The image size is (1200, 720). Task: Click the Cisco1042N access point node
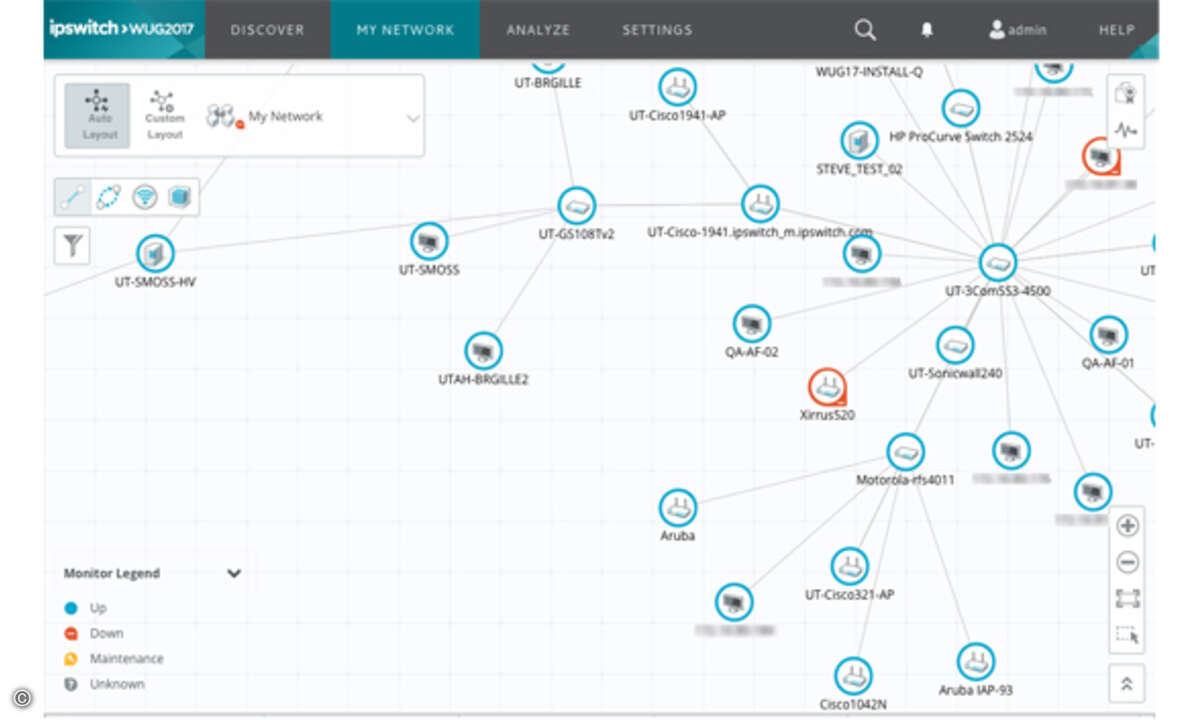853,676
